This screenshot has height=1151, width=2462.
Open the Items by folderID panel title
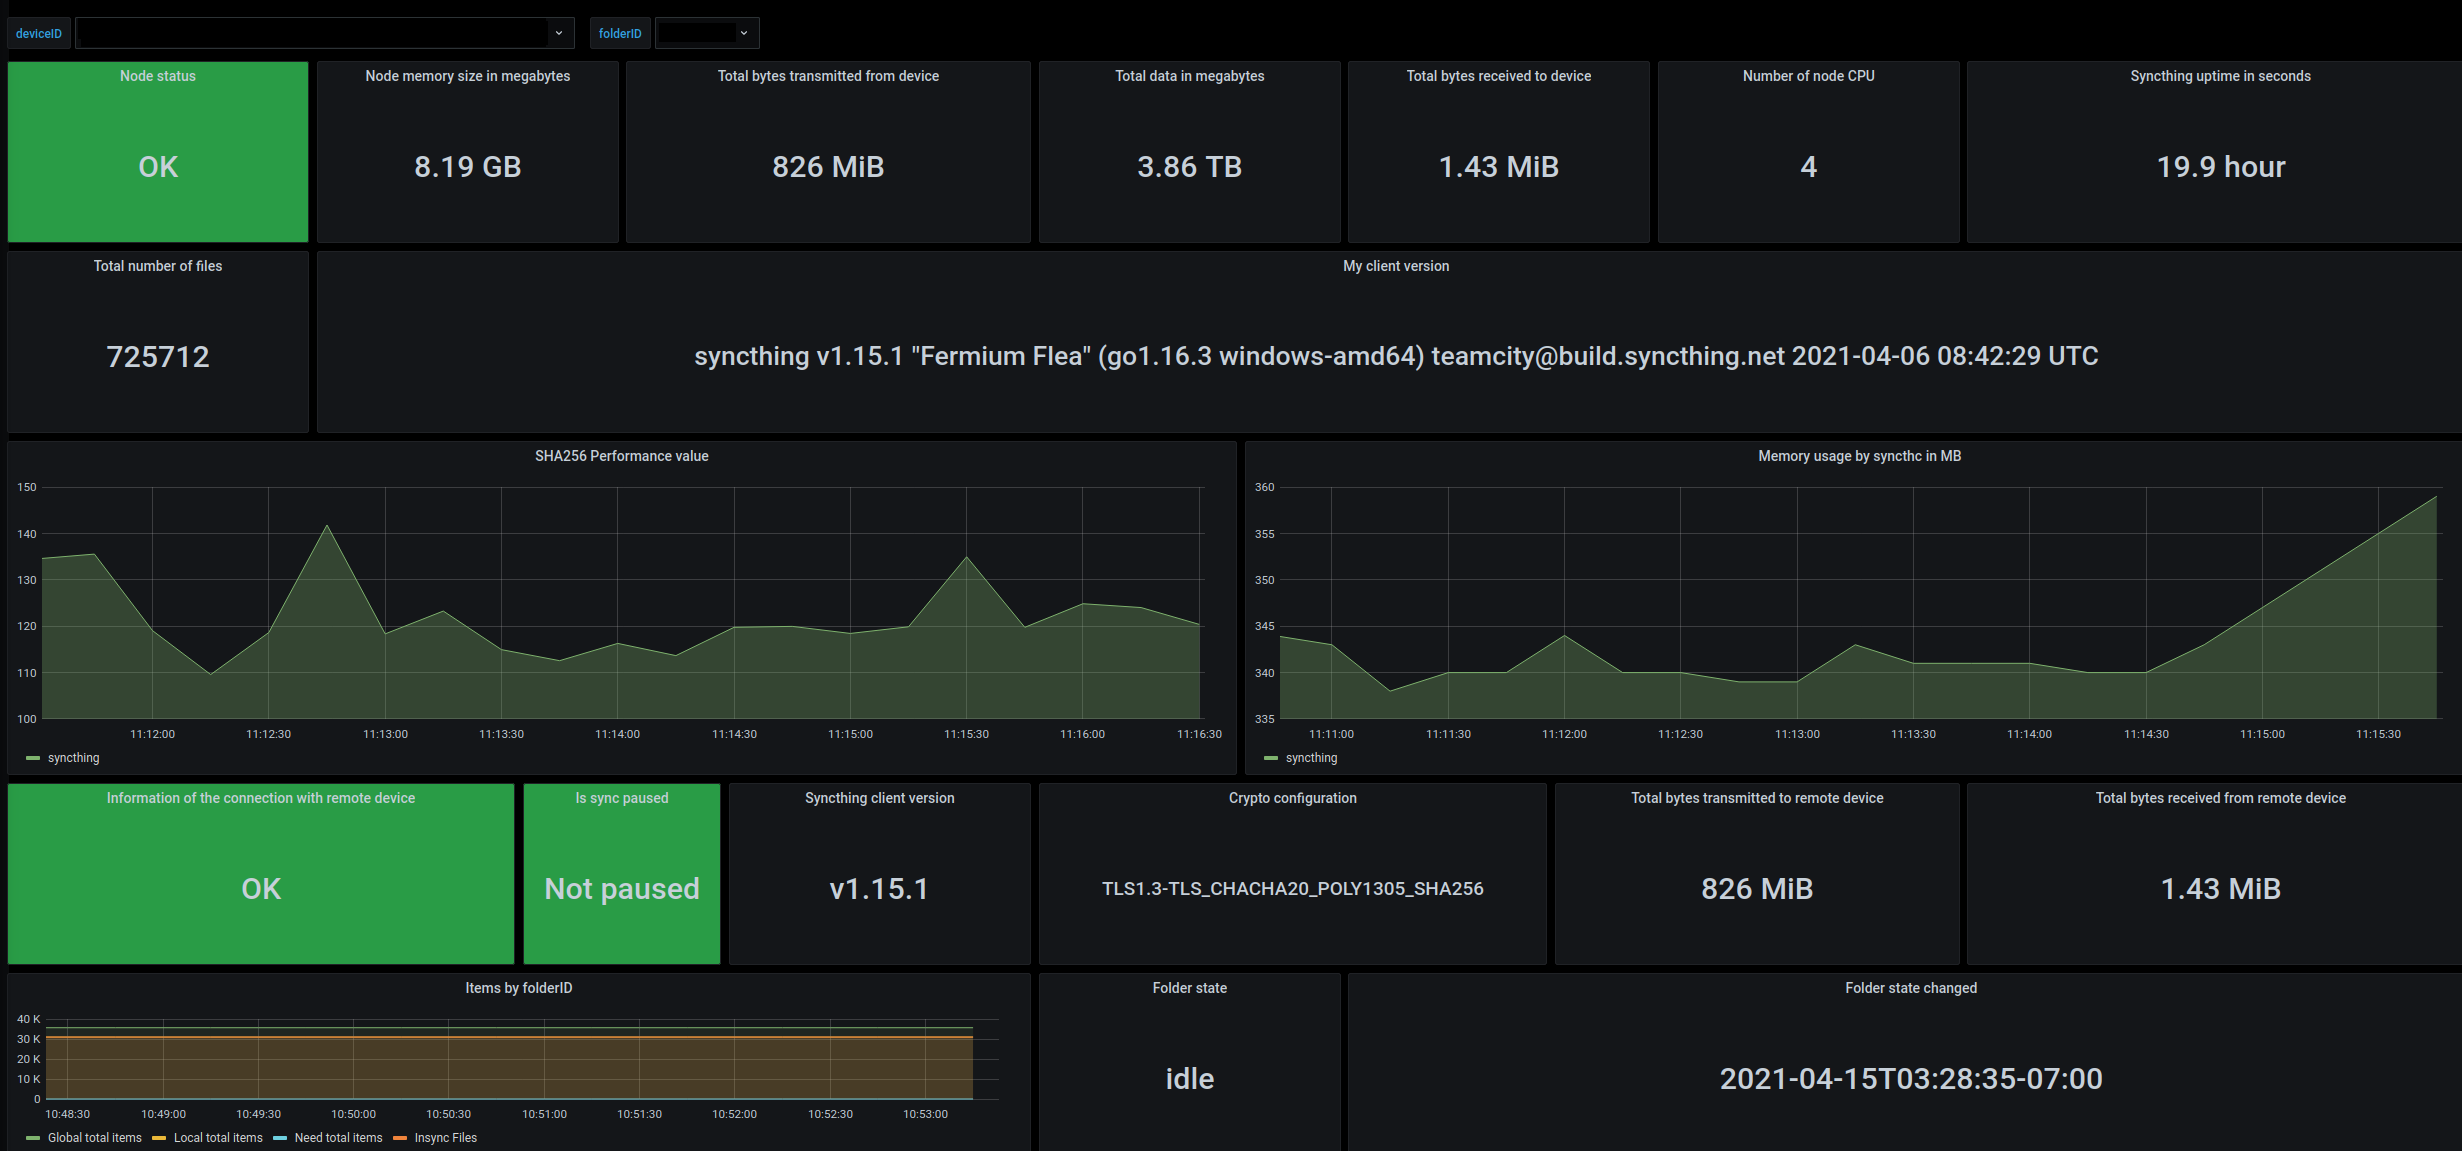click(x=518, y=988)
